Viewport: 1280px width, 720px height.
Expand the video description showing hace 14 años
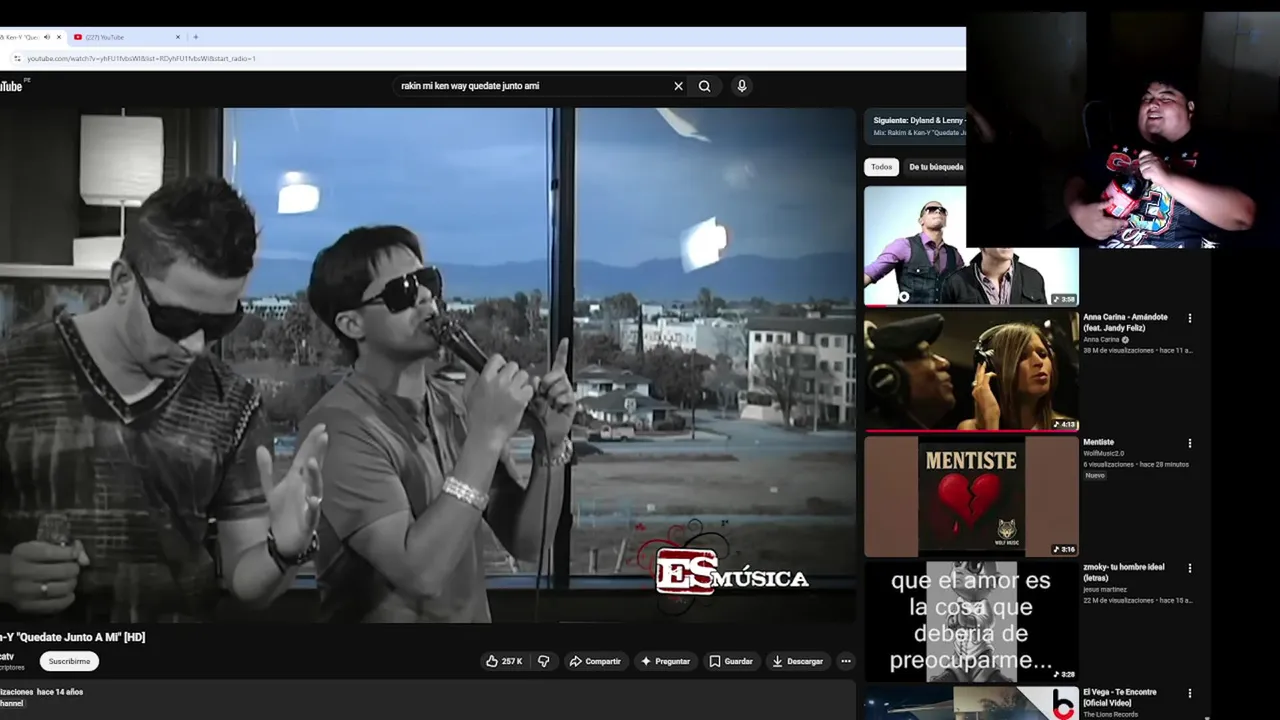(428, 698)
